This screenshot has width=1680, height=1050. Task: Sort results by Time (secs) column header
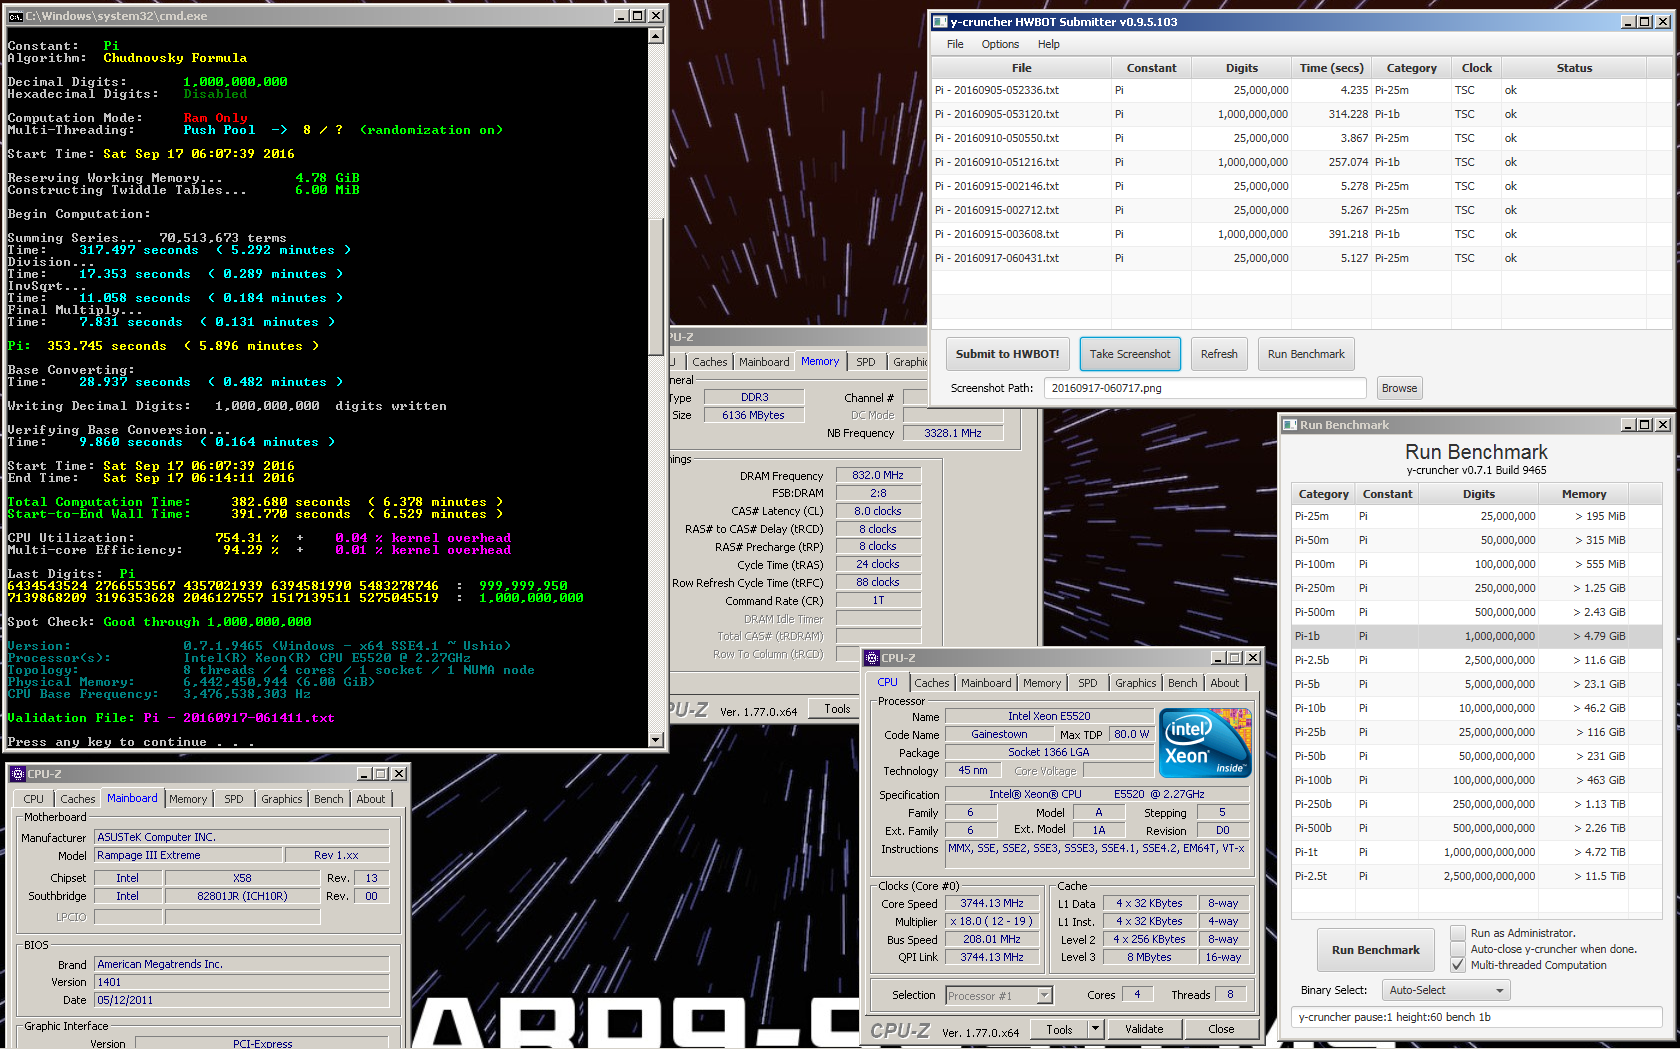1331,68
